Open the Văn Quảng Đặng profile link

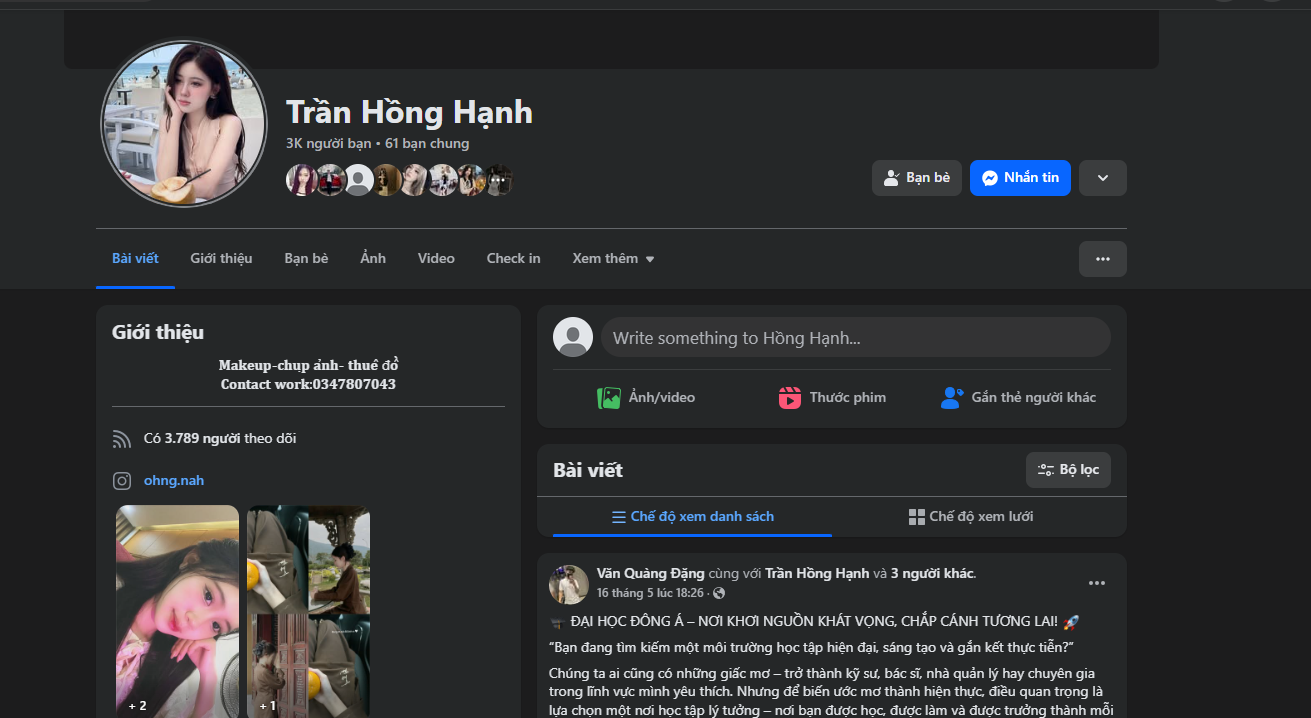[649, 573]
